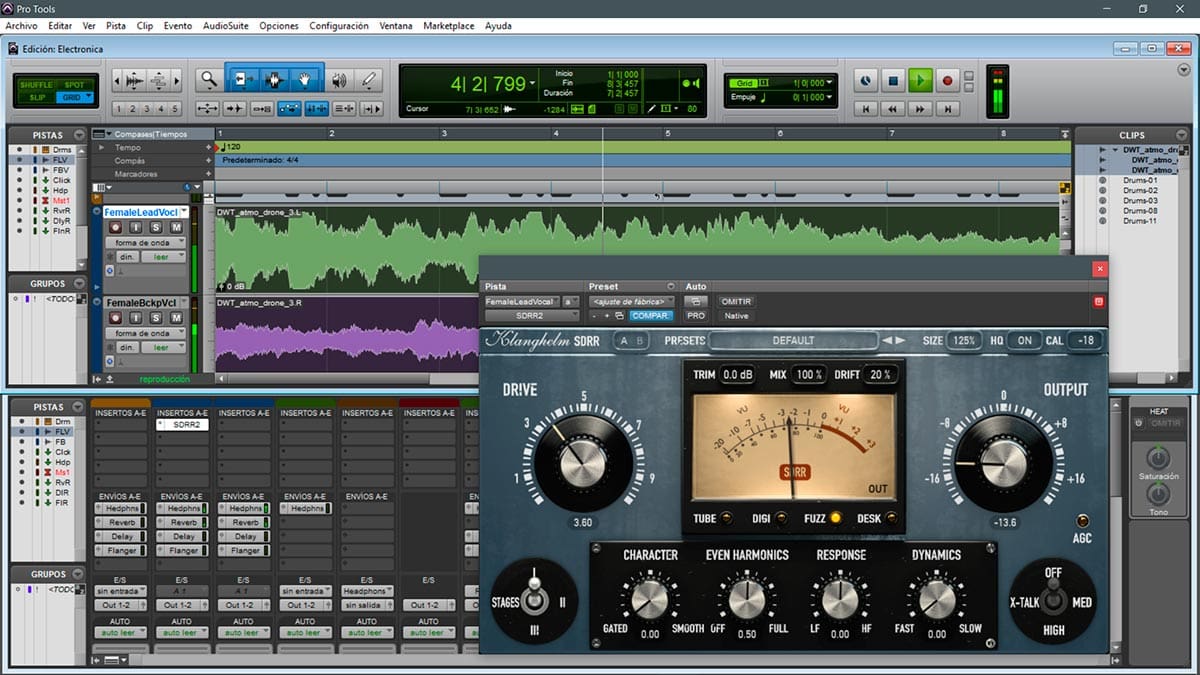Open the AudioSuite menu
Screen dimensions: 1200x675
tap(225, 25)
